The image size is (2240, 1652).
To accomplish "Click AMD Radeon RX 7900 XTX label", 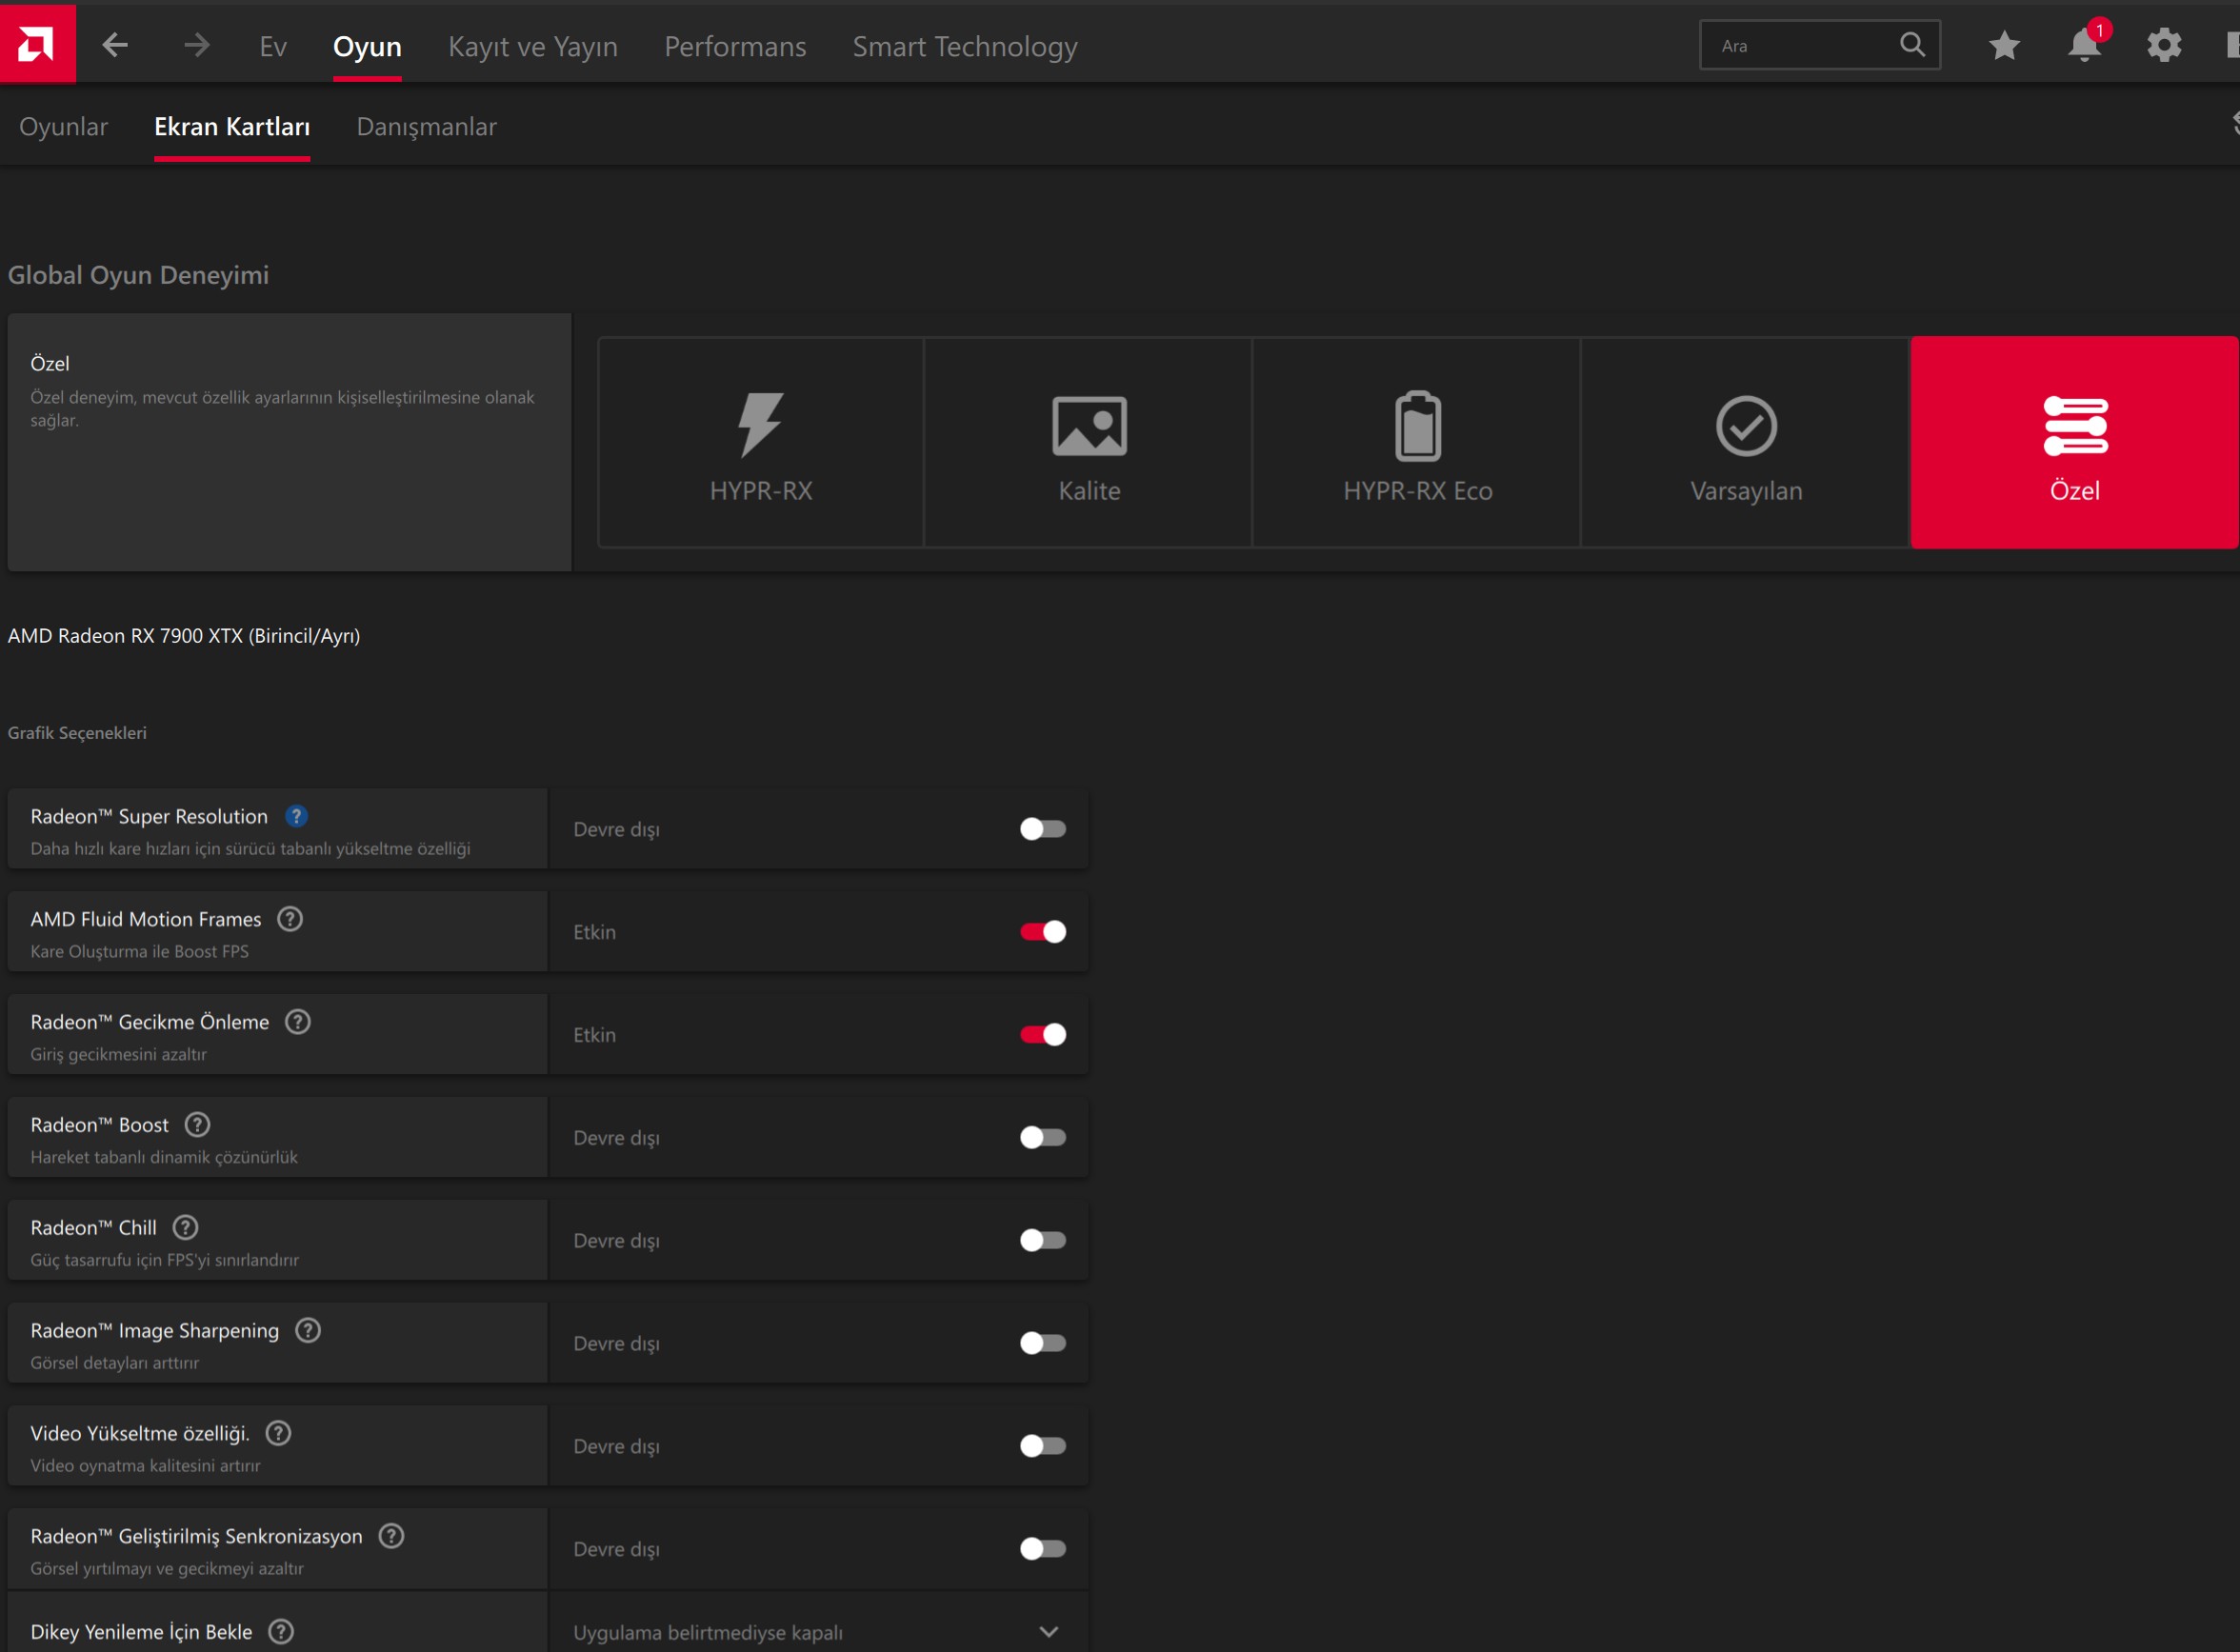I will click(x=184, y=636).
